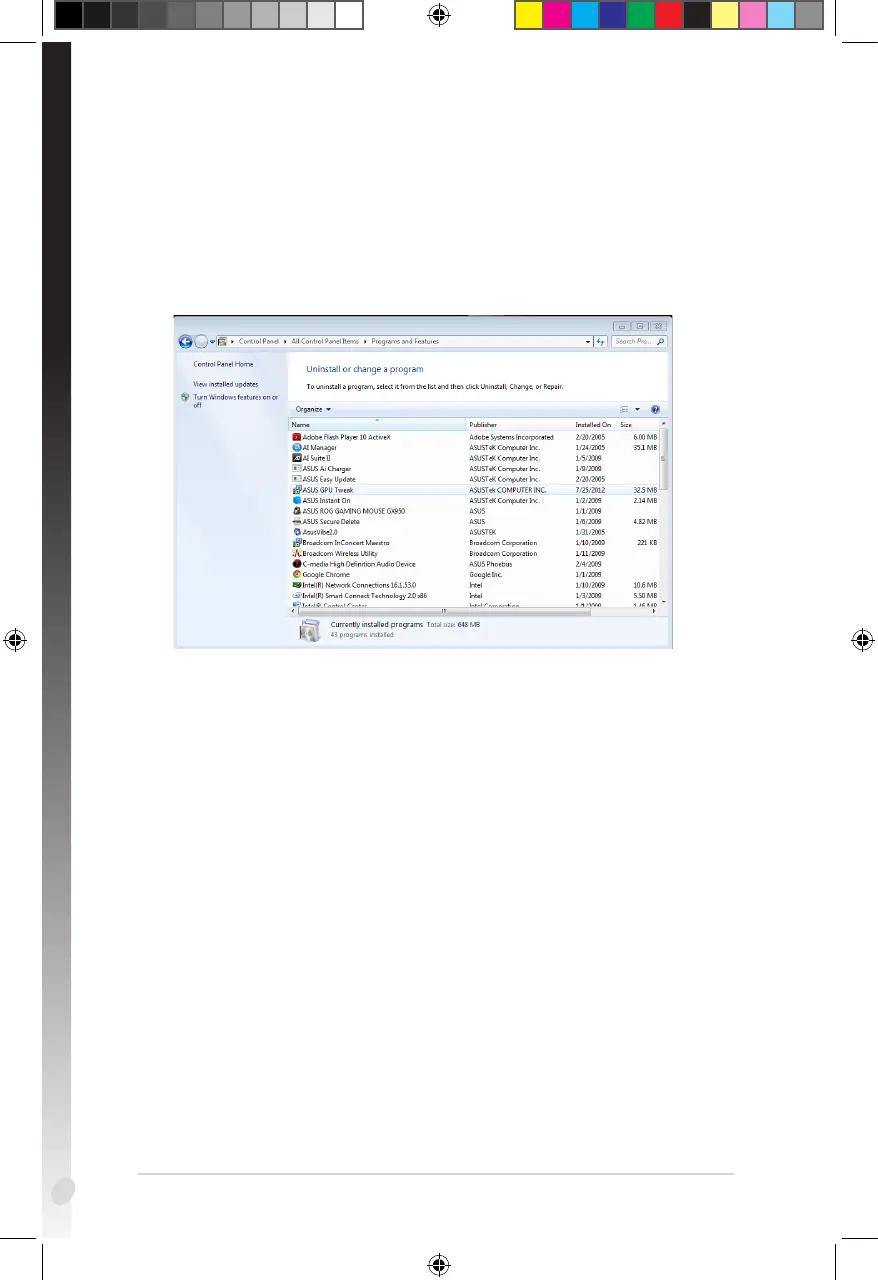Click the Google Chrome program icon

tap(296, 575)
